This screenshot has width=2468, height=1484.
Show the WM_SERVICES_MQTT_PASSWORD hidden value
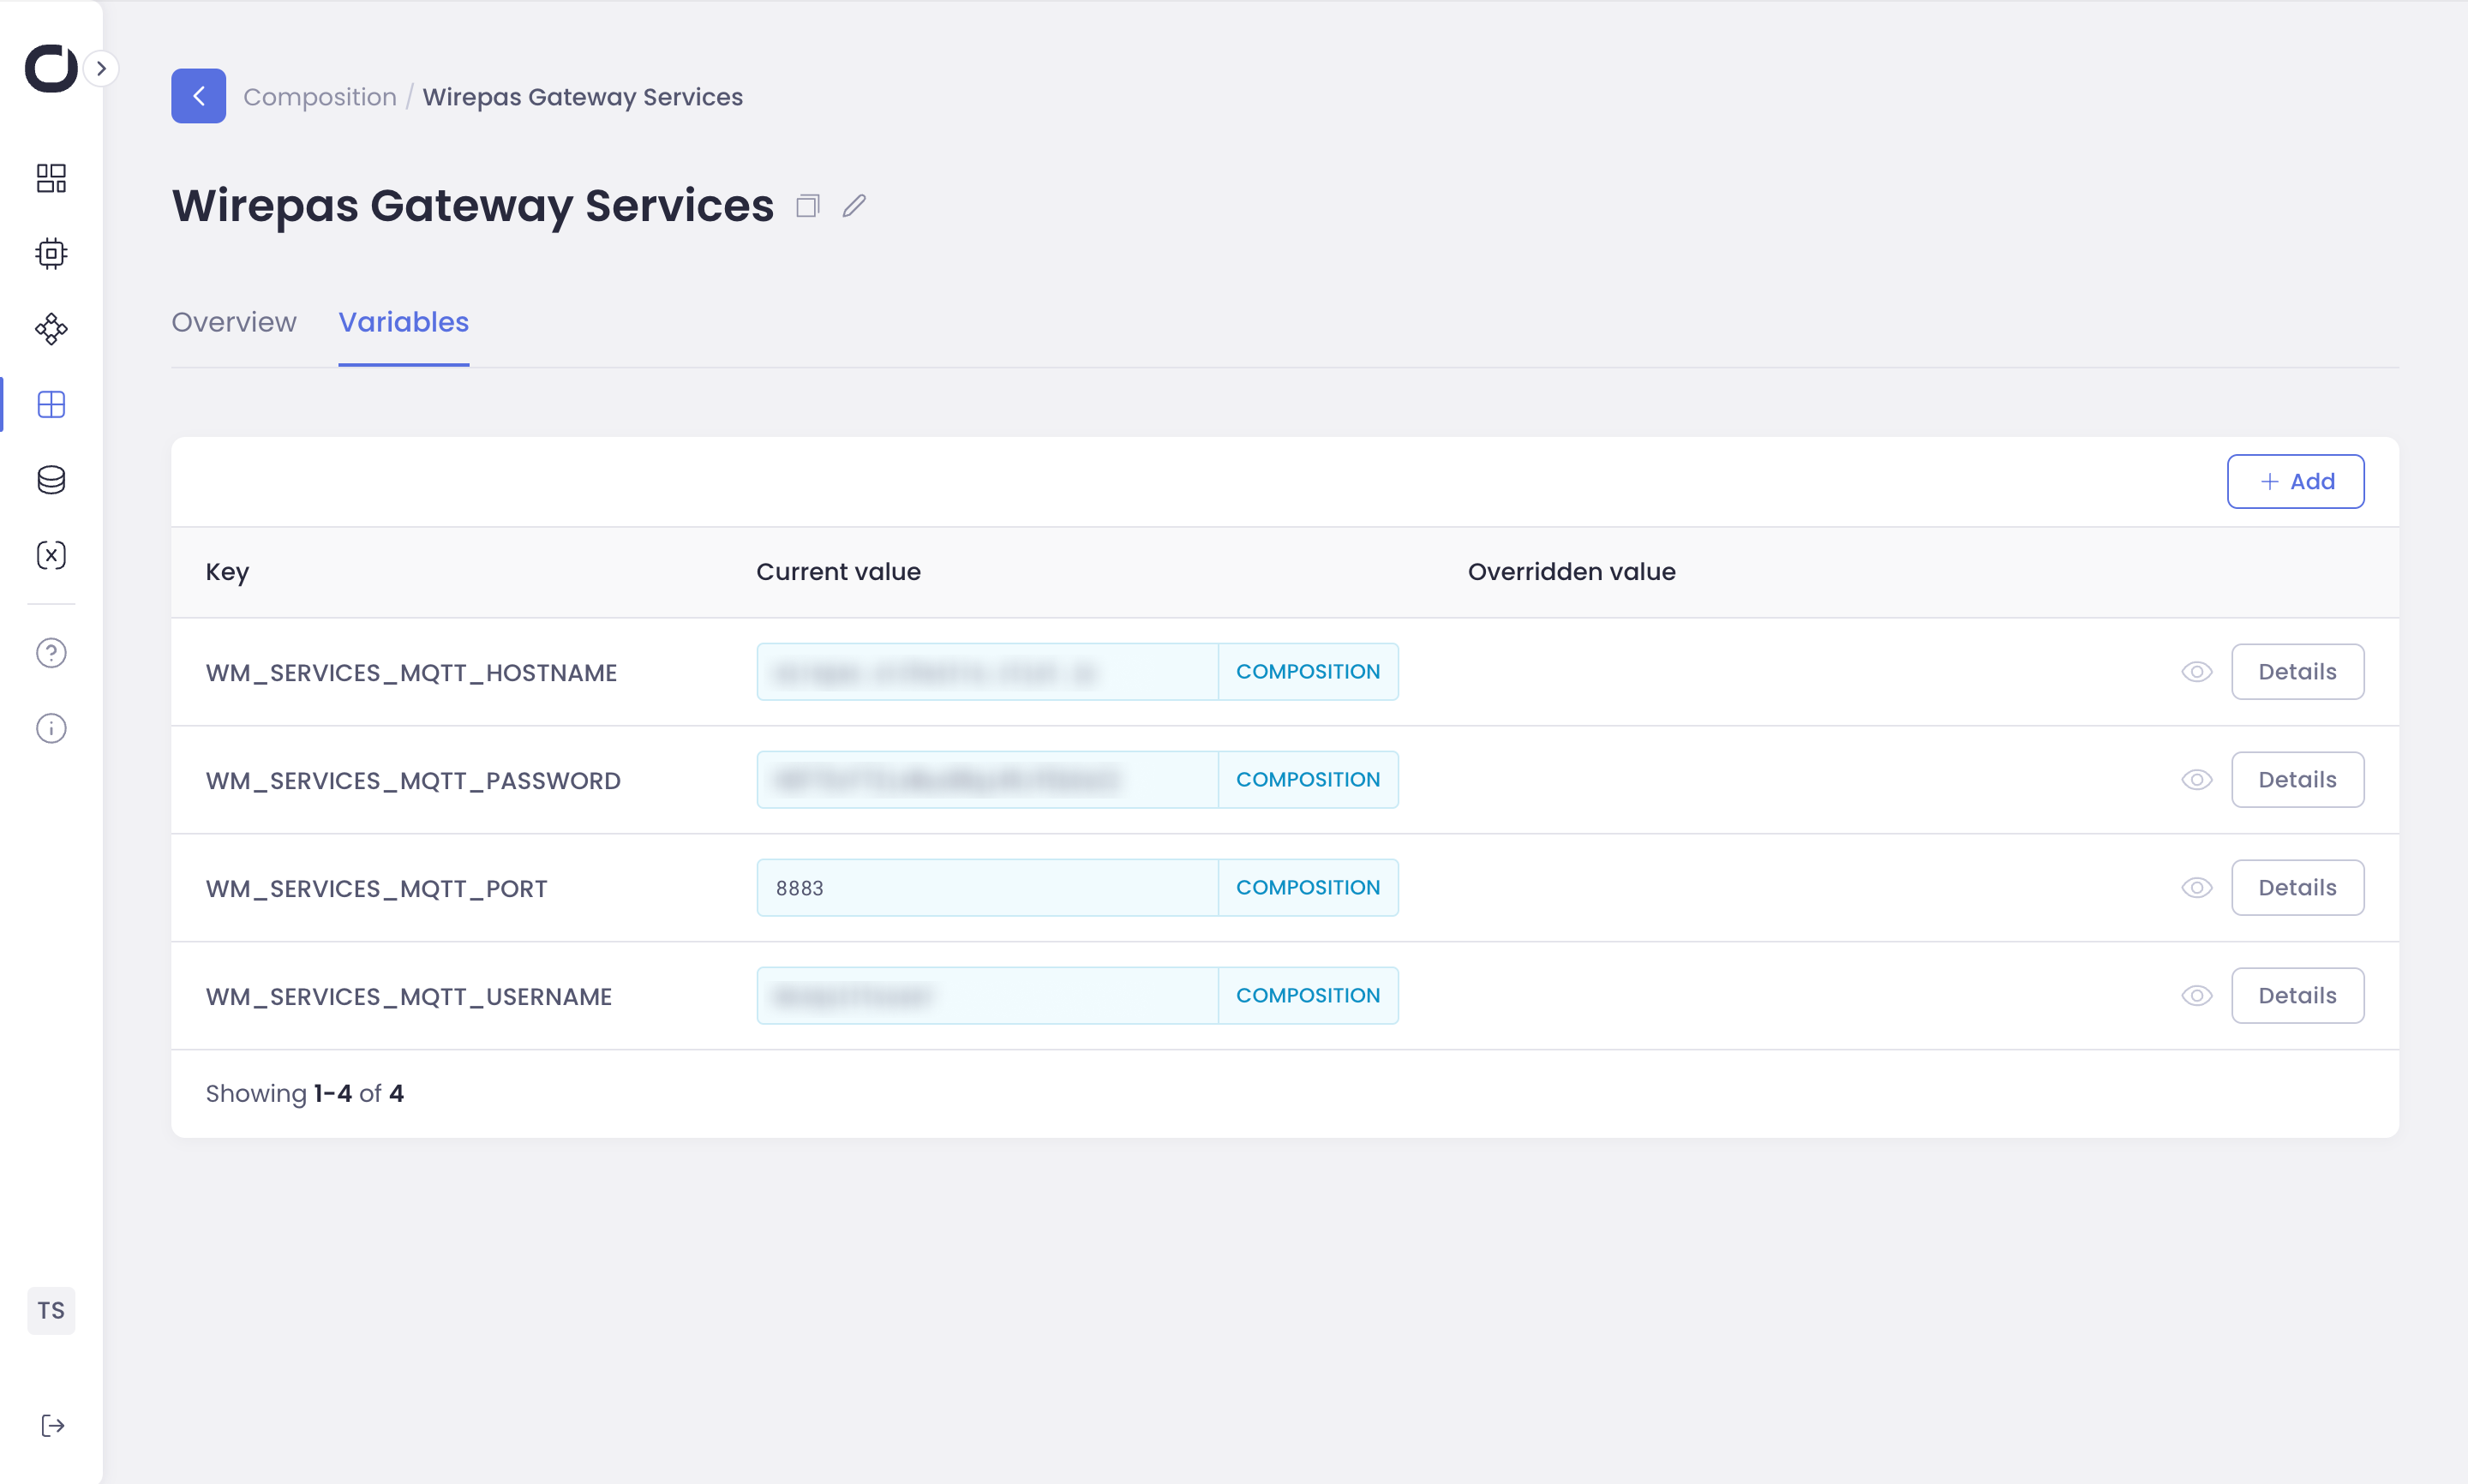click(x=2196, y=780)
